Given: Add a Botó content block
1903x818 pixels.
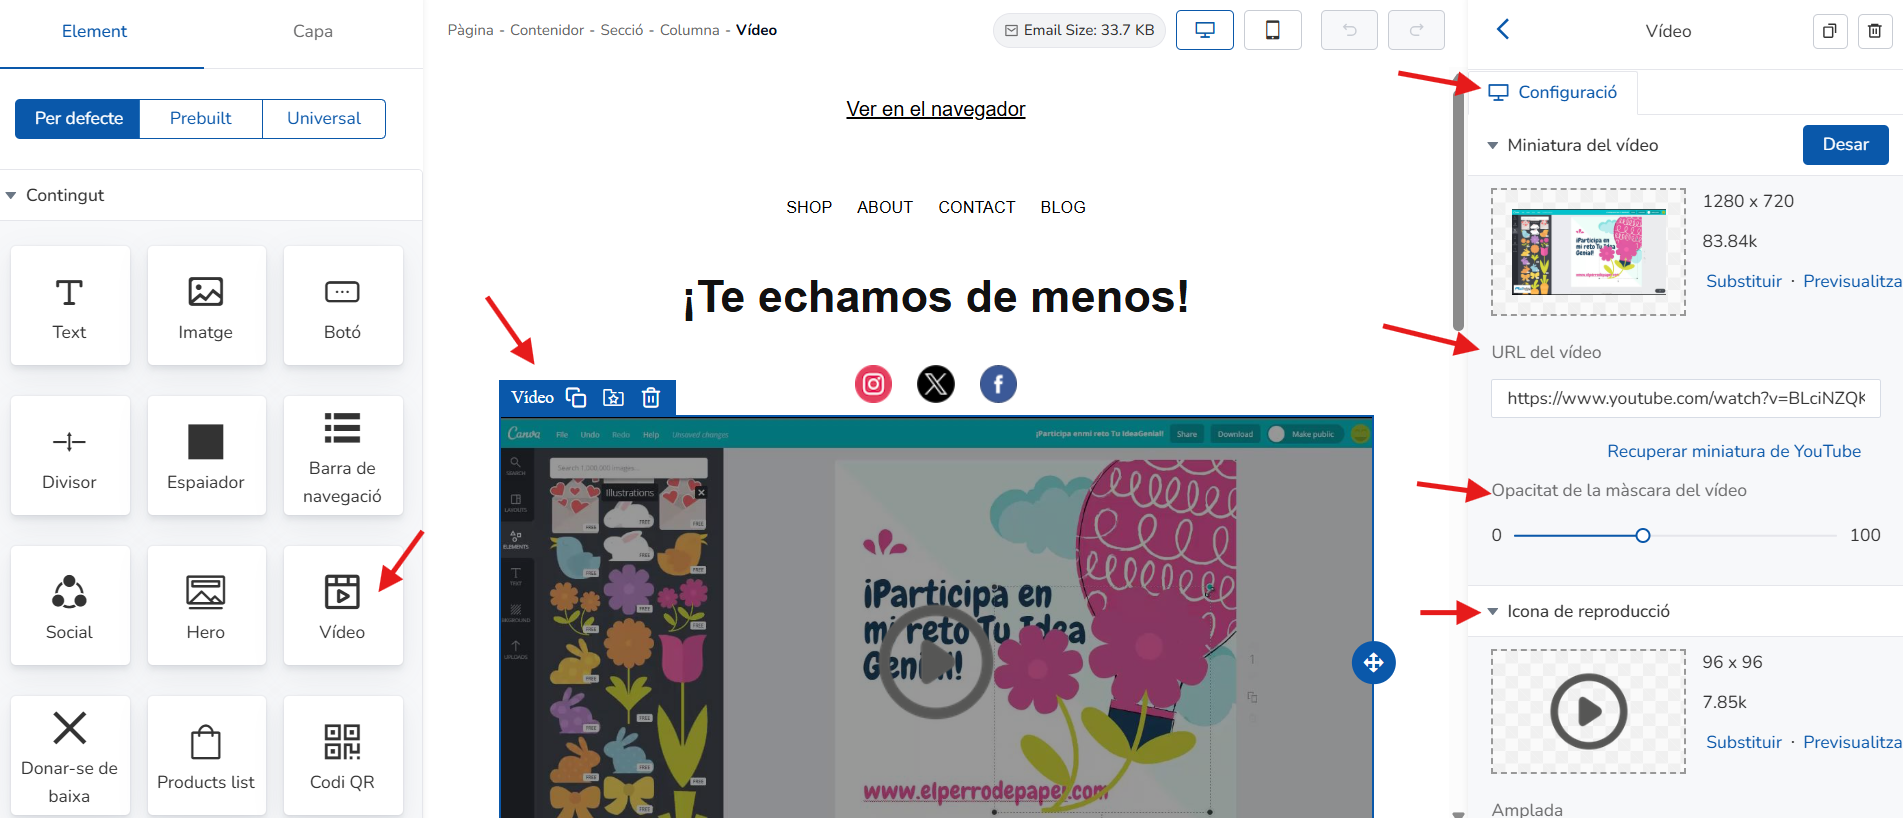Looking at the screenshot, I should (343, 306).
